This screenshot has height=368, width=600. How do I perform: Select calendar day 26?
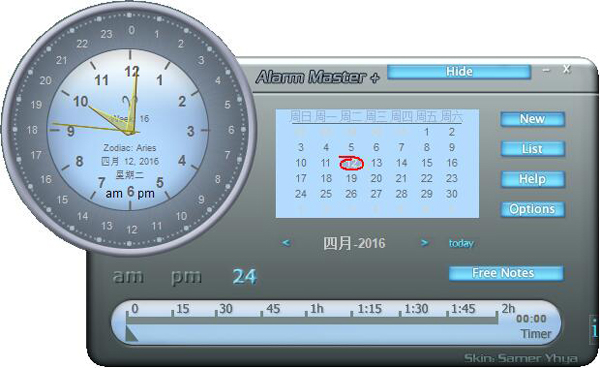tap(351, 194)
